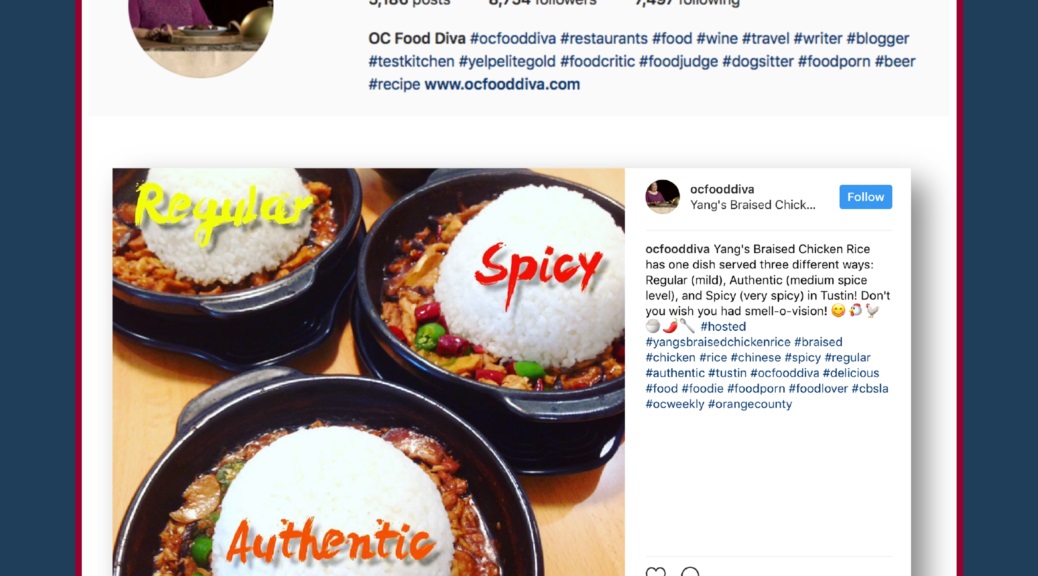Click the comment bubble icon

[690, 571]
